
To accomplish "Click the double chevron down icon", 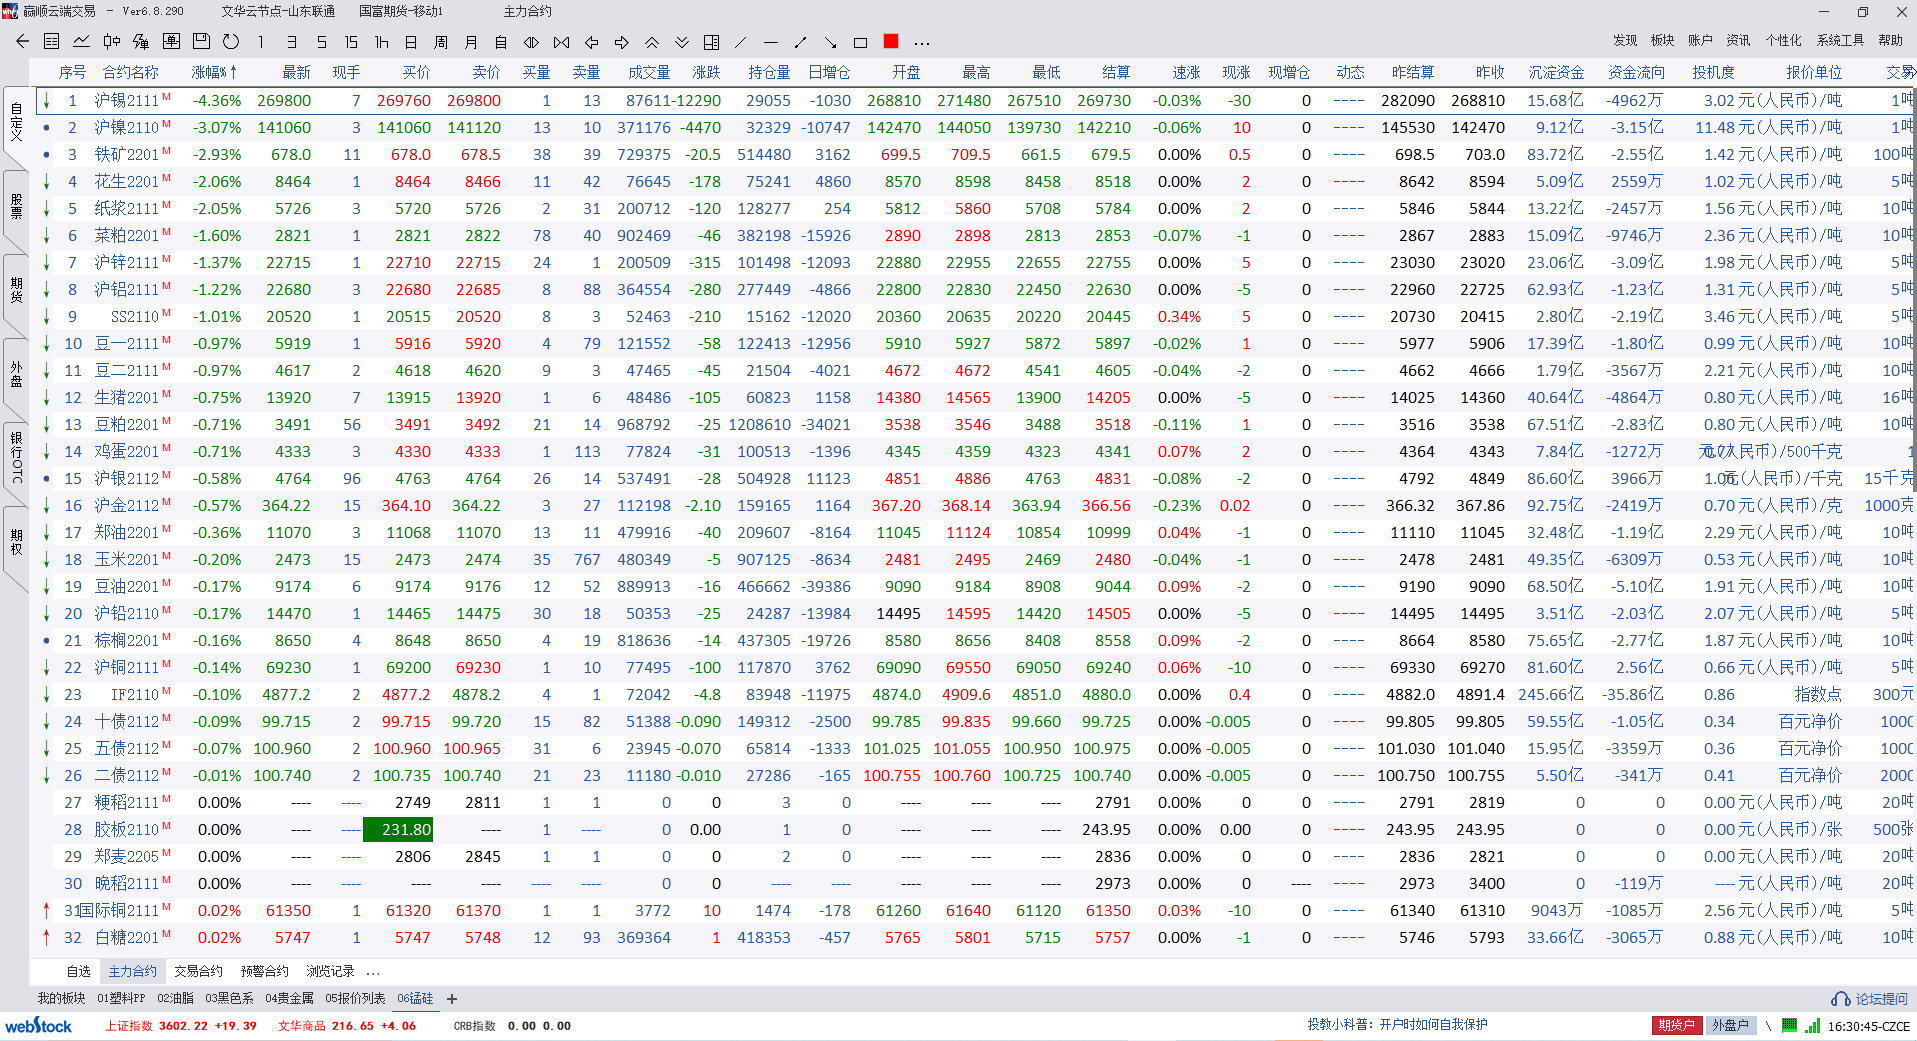I will (x=681, y=42).
